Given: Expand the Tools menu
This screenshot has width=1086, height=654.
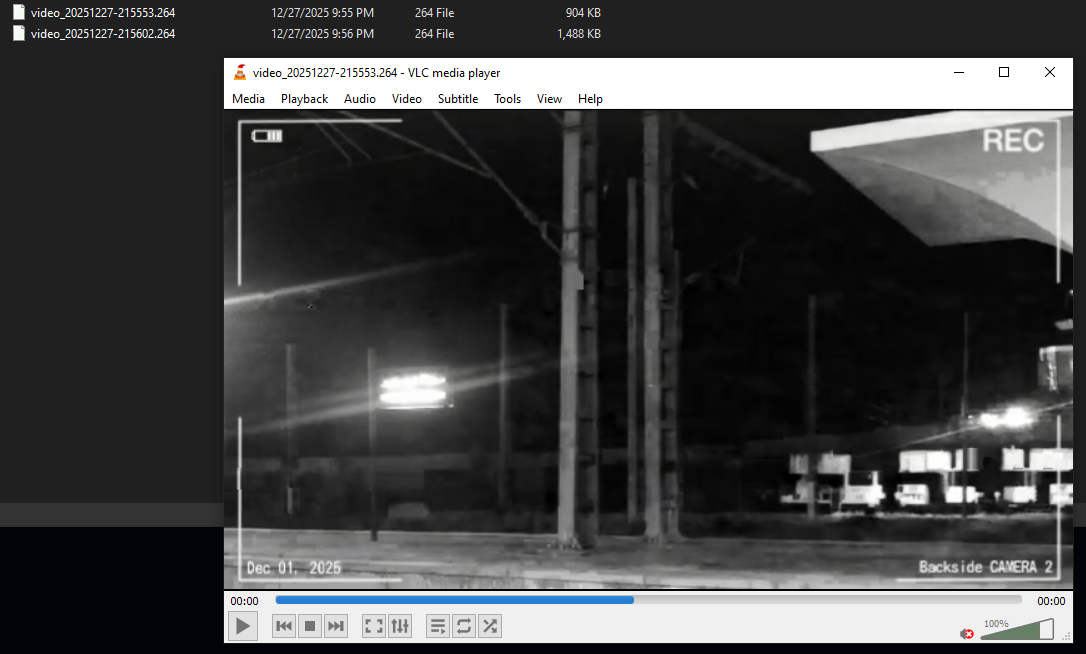Looking at the screenshot, I should (507, 99).
